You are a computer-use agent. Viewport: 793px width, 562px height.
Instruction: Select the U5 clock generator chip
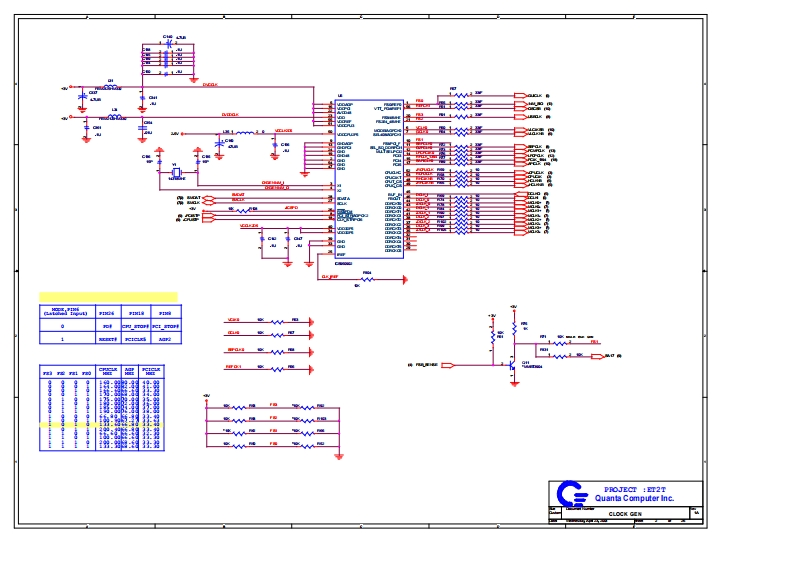click(x=369, y=178)
